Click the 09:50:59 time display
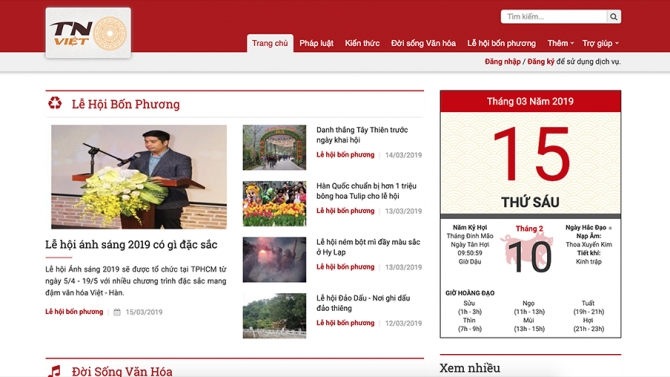The width and height of the screenshot is (670, 377). click(x=470, y=253)
